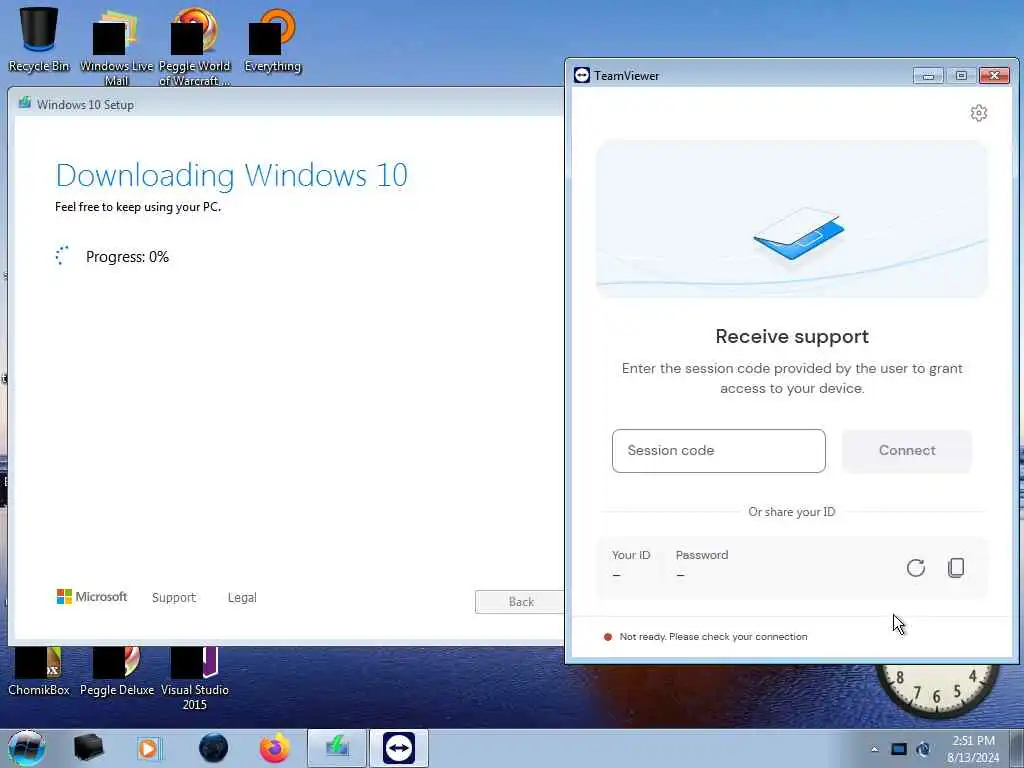Open the Windows Start orb
Image resolution: width=1024 pixels, height=768 pixels.
[x=26, y=748]
